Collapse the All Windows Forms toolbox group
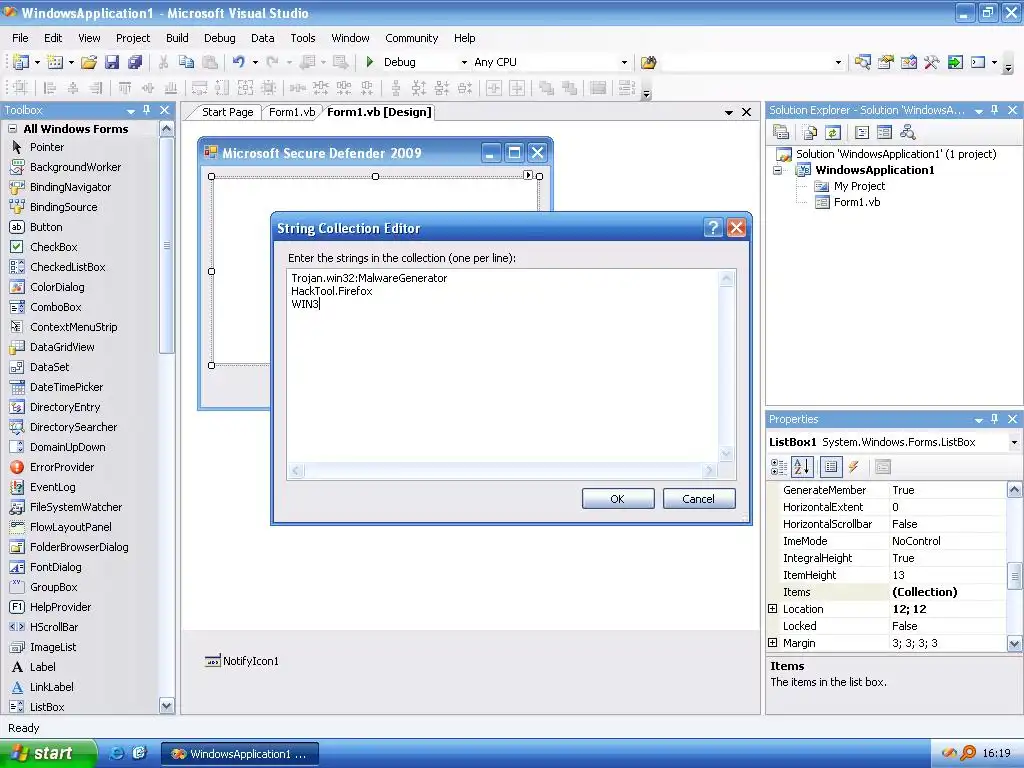1024x768 pixels. (x=12, y=129)
